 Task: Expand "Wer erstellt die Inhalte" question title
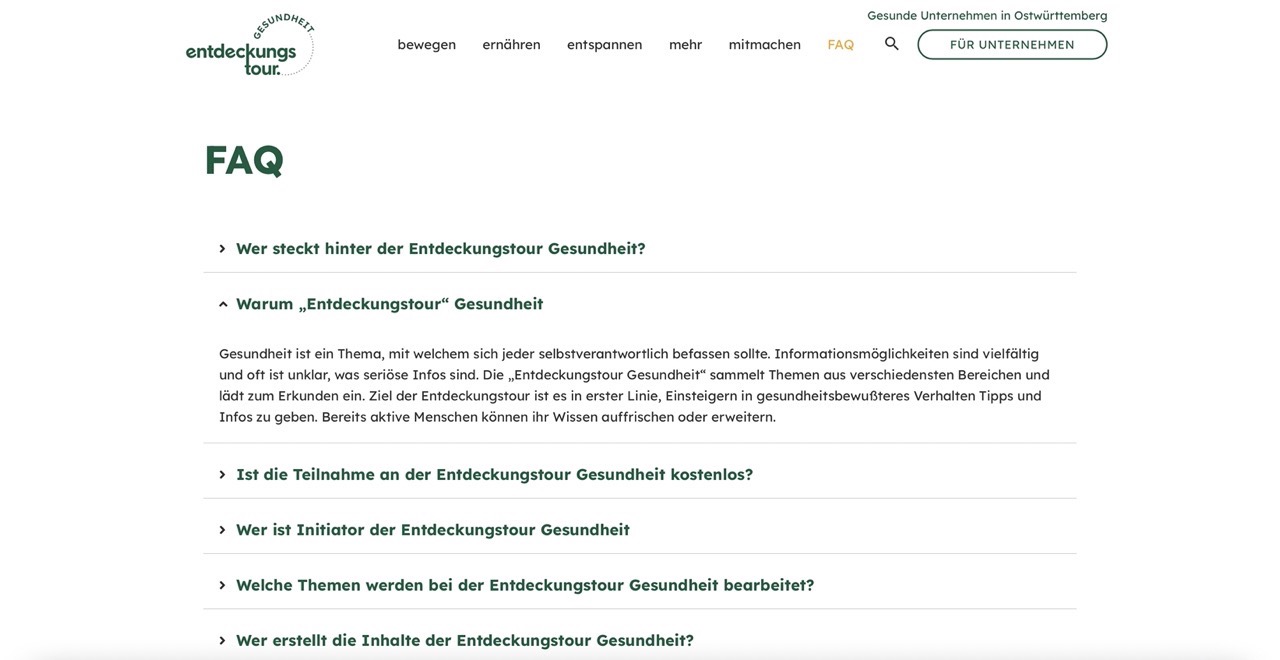click(464, 640)
